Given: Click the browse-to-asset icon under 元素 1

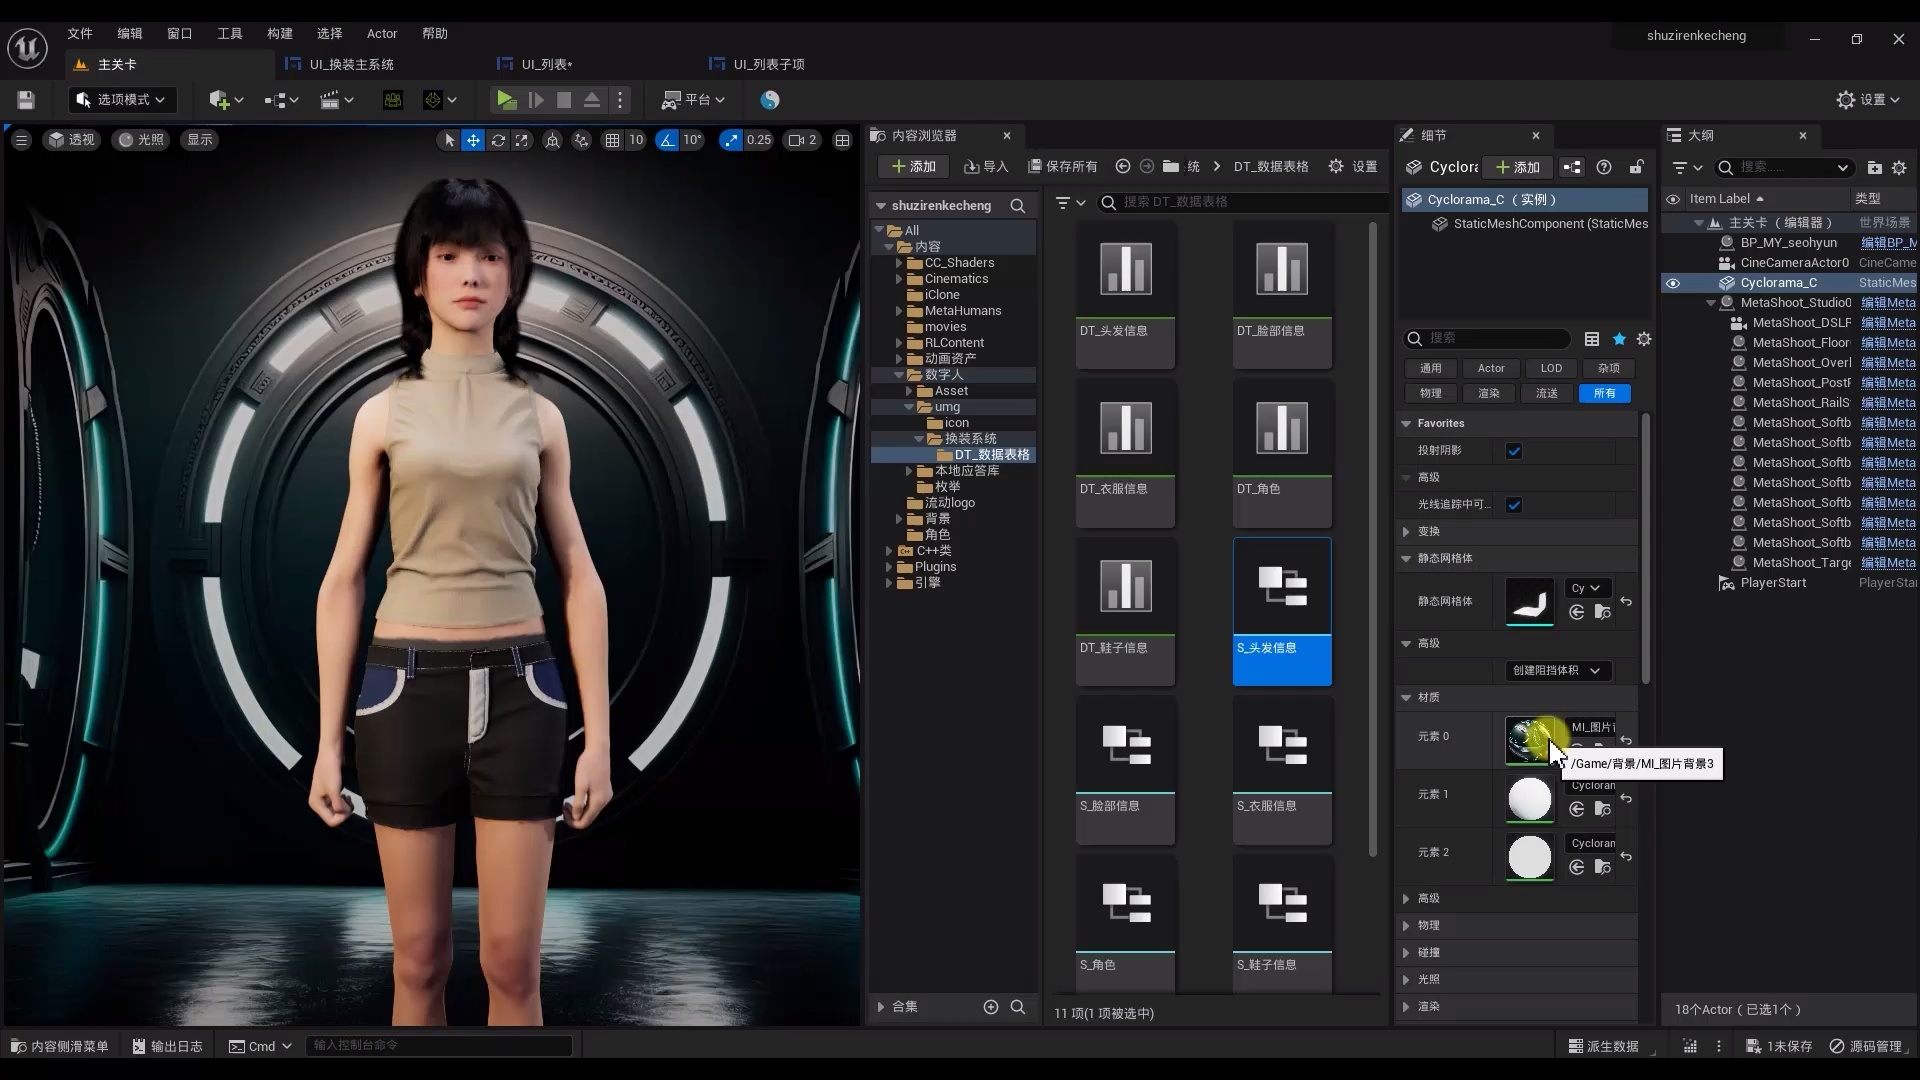Looking at the screenshot, I should pyautogui.click(x=1602, y=809).
